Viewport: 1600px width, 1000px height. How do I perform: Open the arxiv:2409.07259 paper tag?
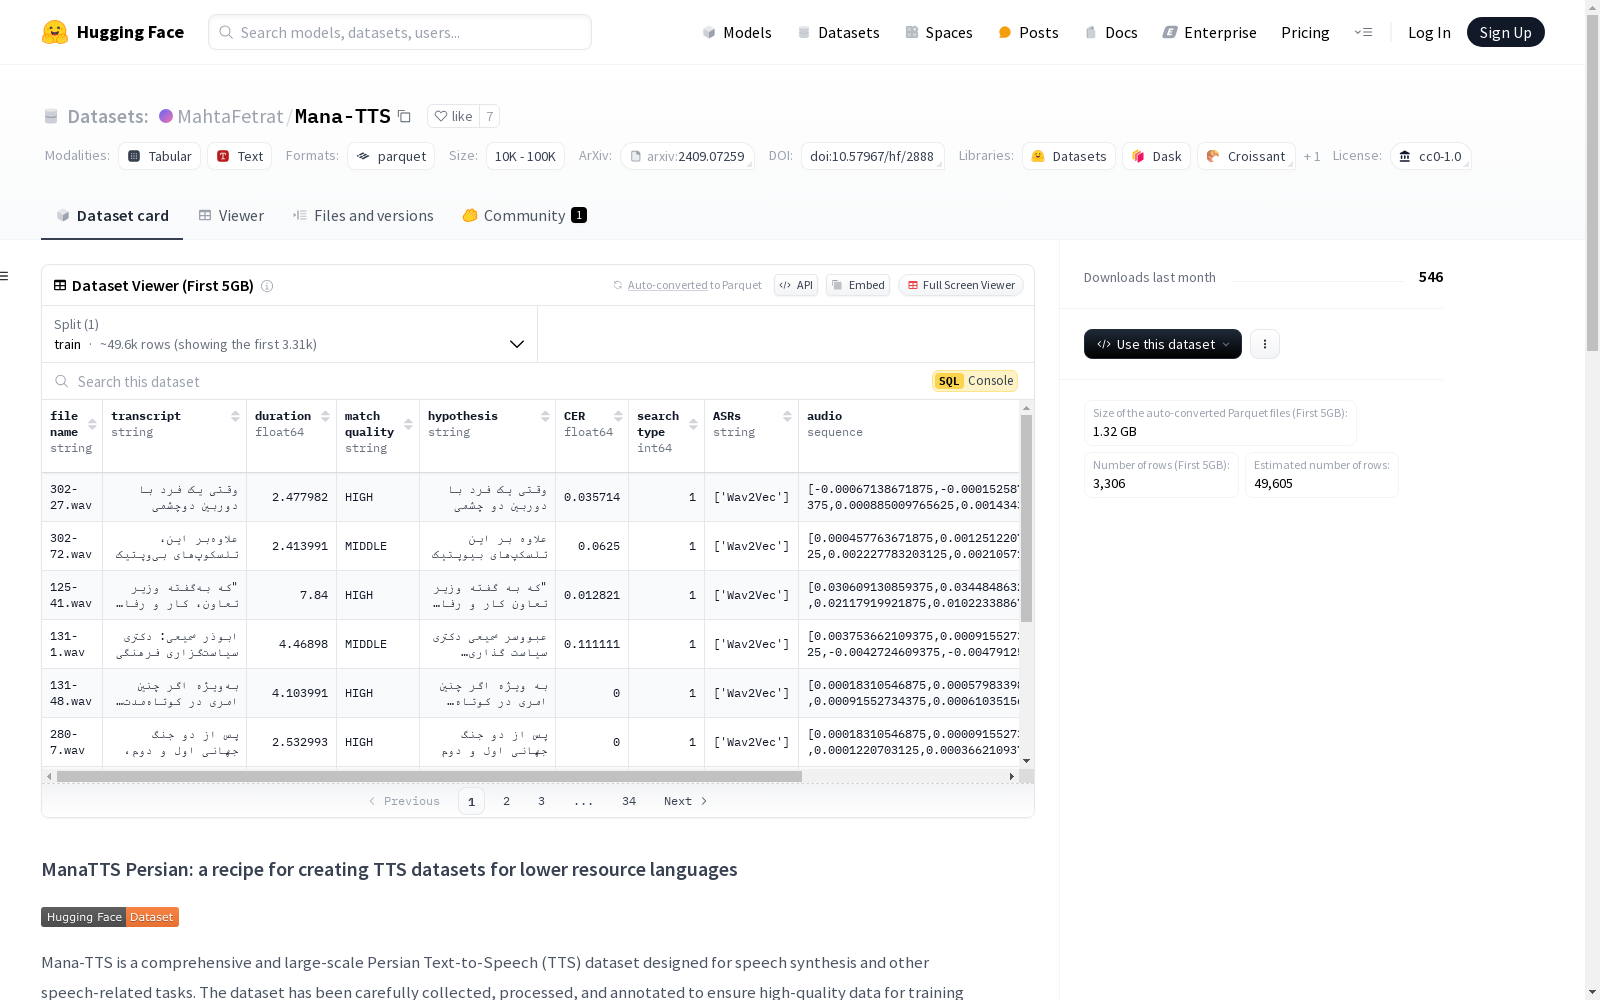point(687,156)
